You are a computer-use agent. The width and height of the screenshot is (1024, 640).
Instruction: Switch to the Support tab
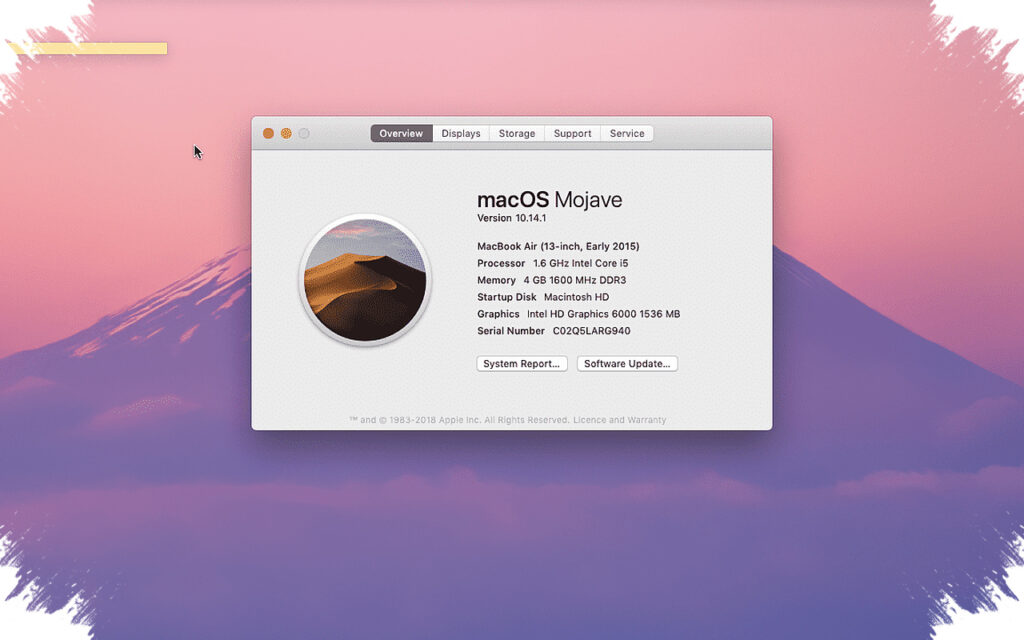[572, 133]
